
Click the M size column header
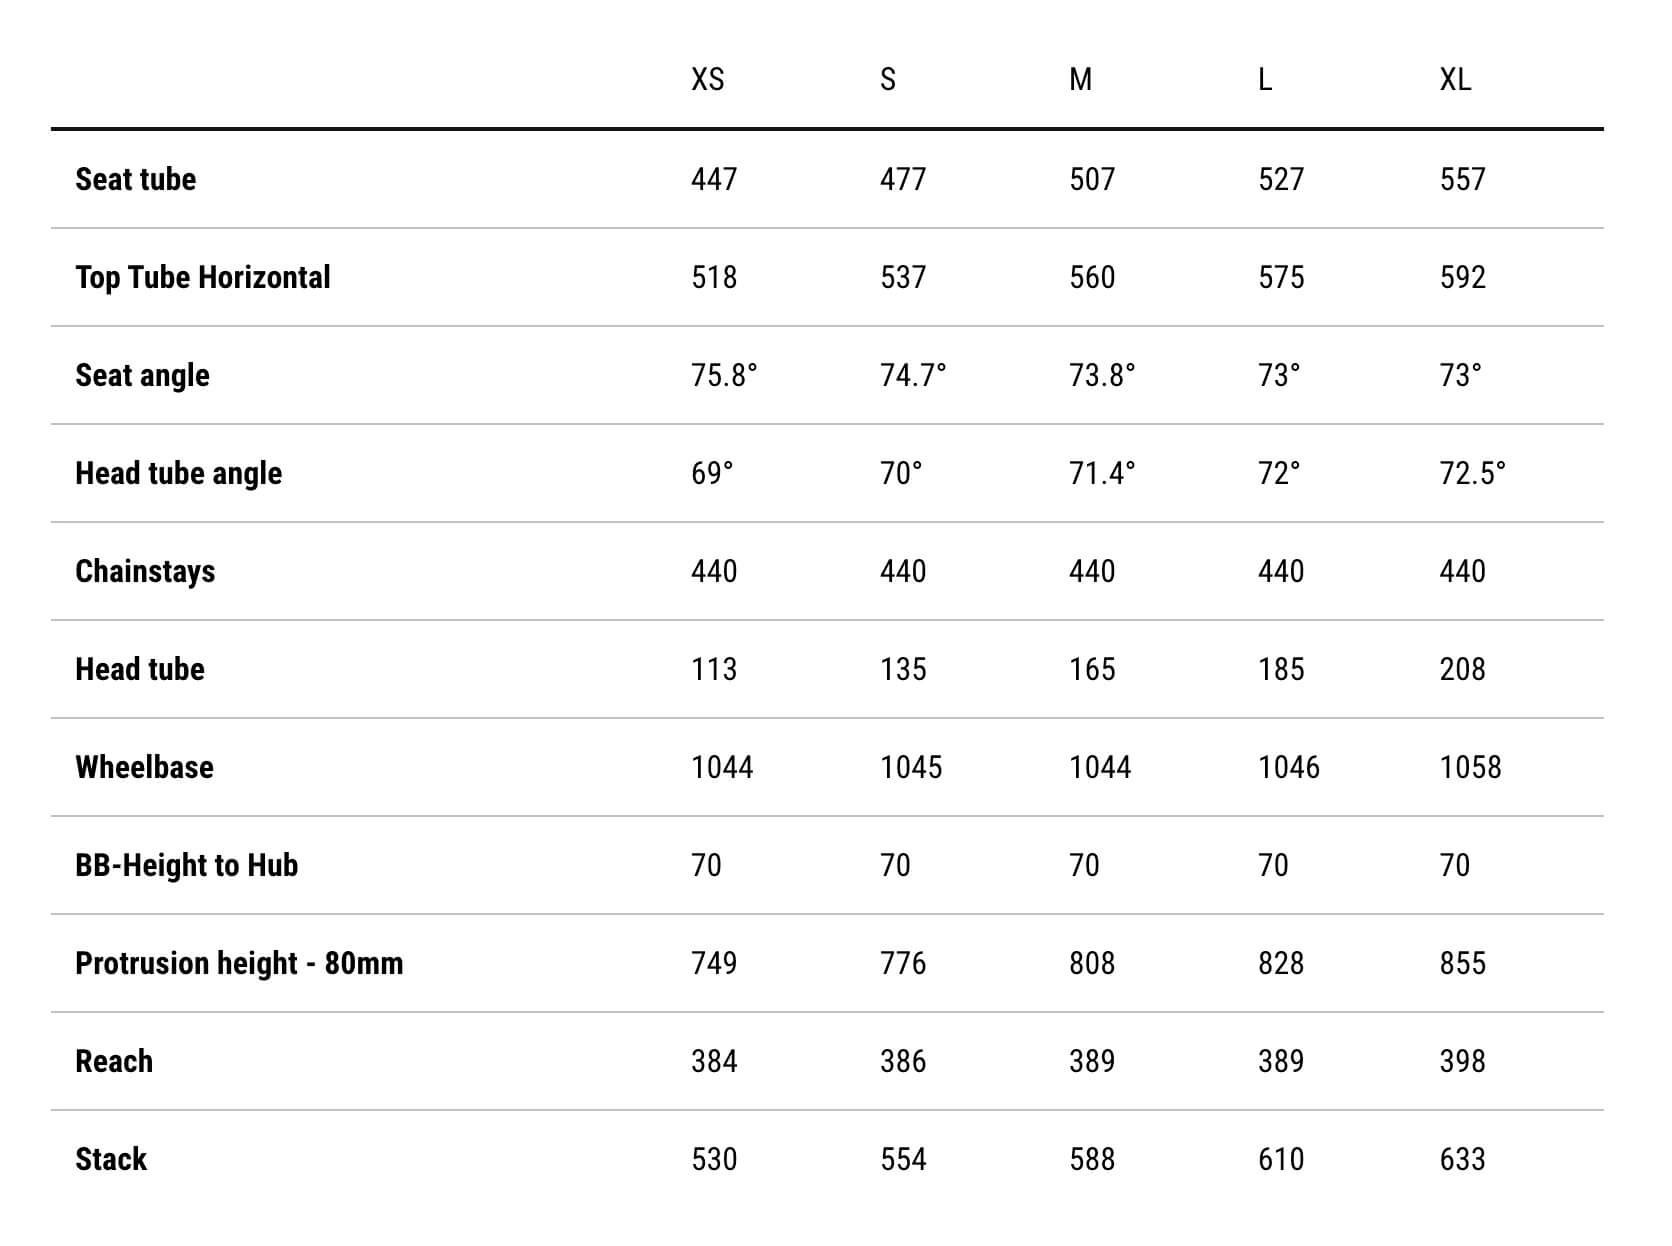pos(1080,79)
